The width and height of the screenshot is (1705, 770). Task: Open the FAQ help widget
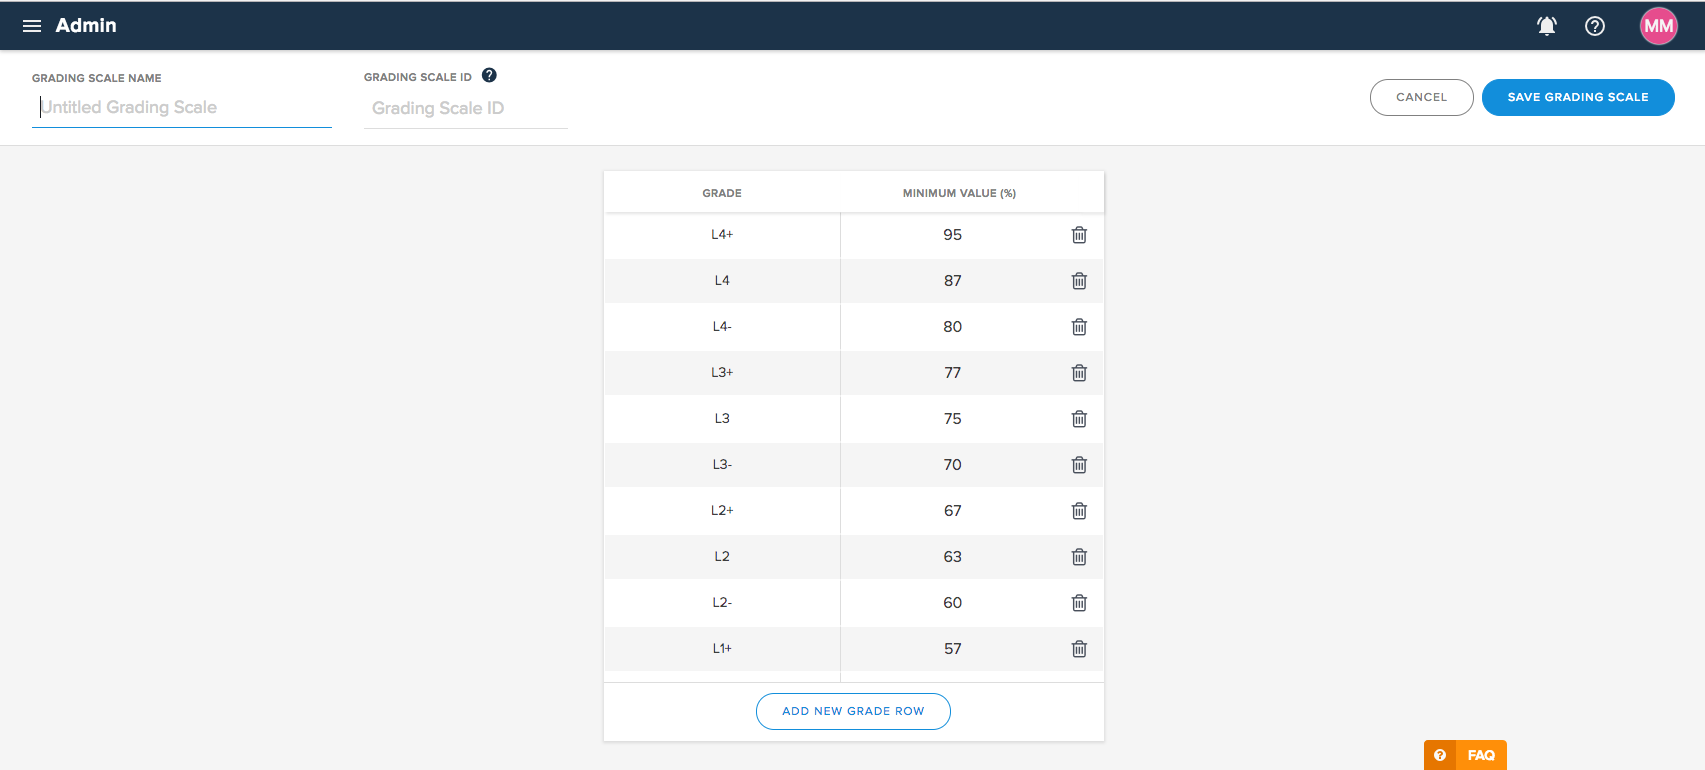click(x=1465, y=755)
